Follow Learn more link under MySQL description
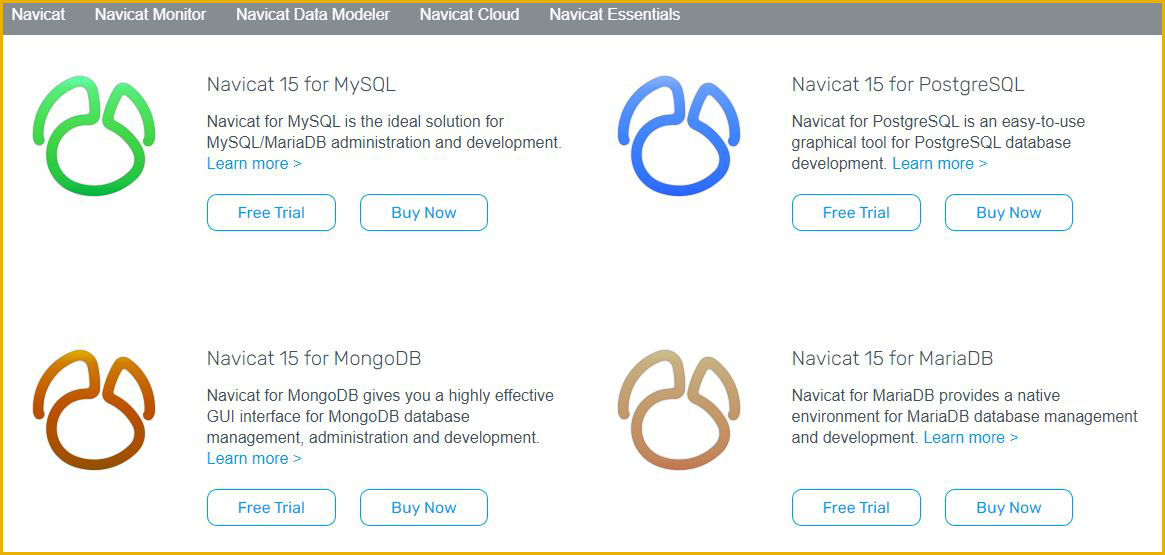 (254, 163)
